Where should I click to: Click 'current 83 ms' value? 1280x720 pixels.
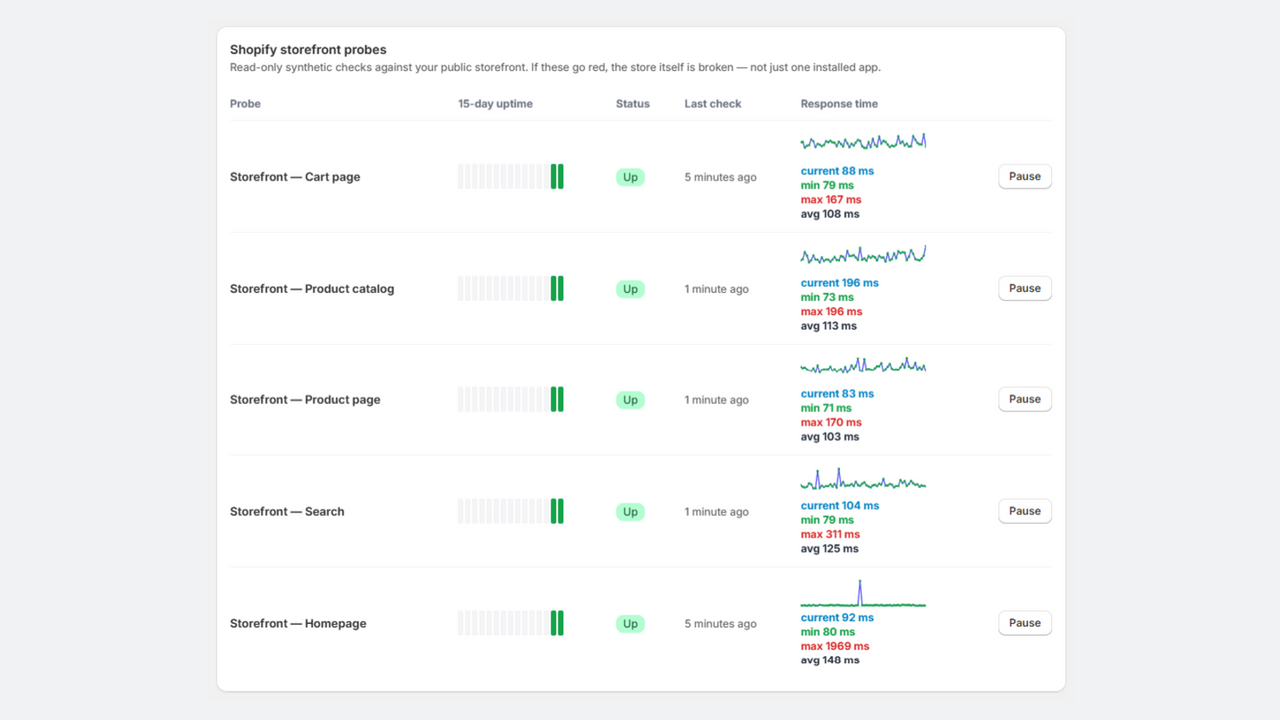pos(837,394)
